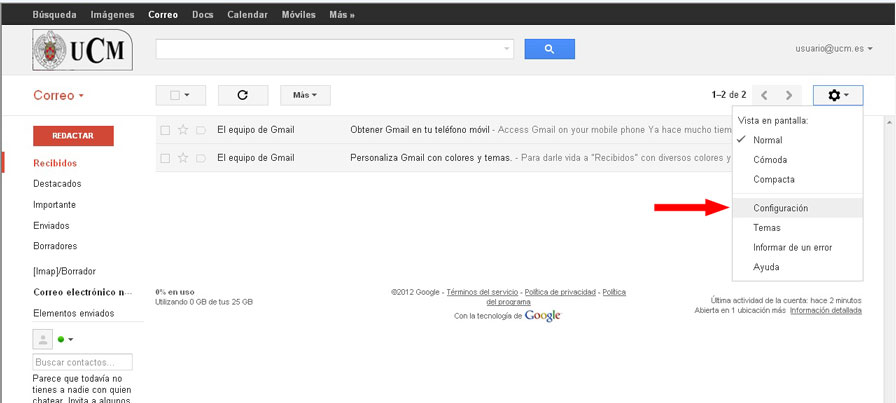Open the select-all dropdown arrow
Image resolution: width=896 pixels, height=403 pixels.
tap(187, 95)
